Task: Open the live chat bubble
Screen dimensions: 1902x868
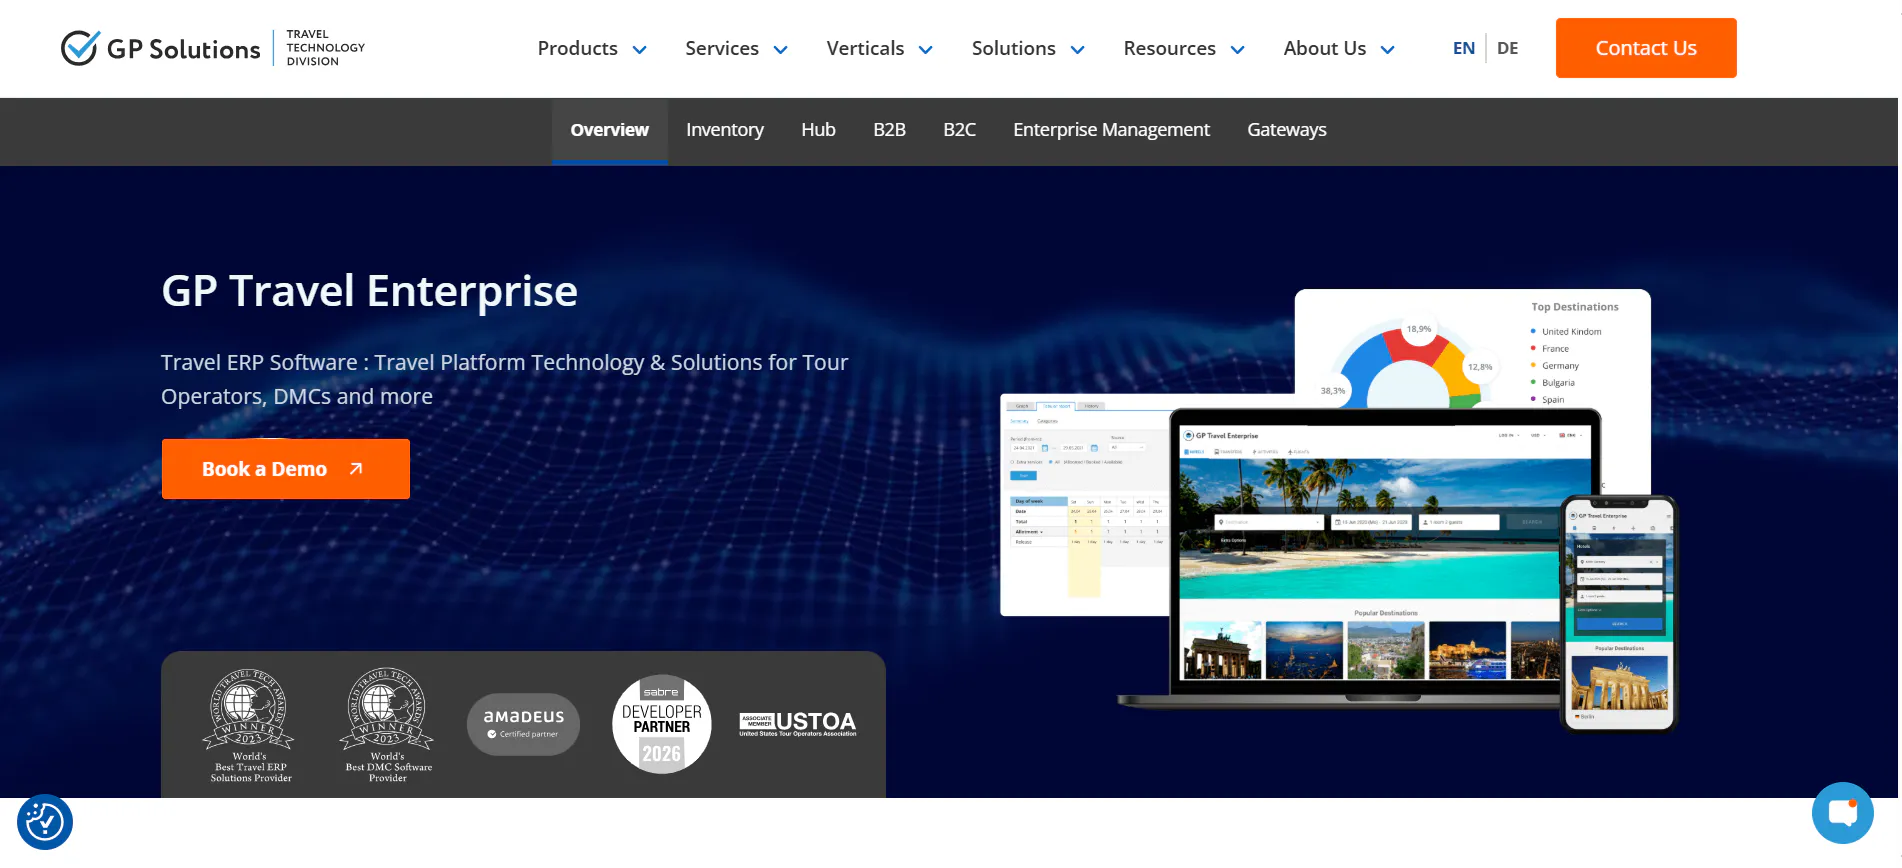Action: coord(1842,813)
